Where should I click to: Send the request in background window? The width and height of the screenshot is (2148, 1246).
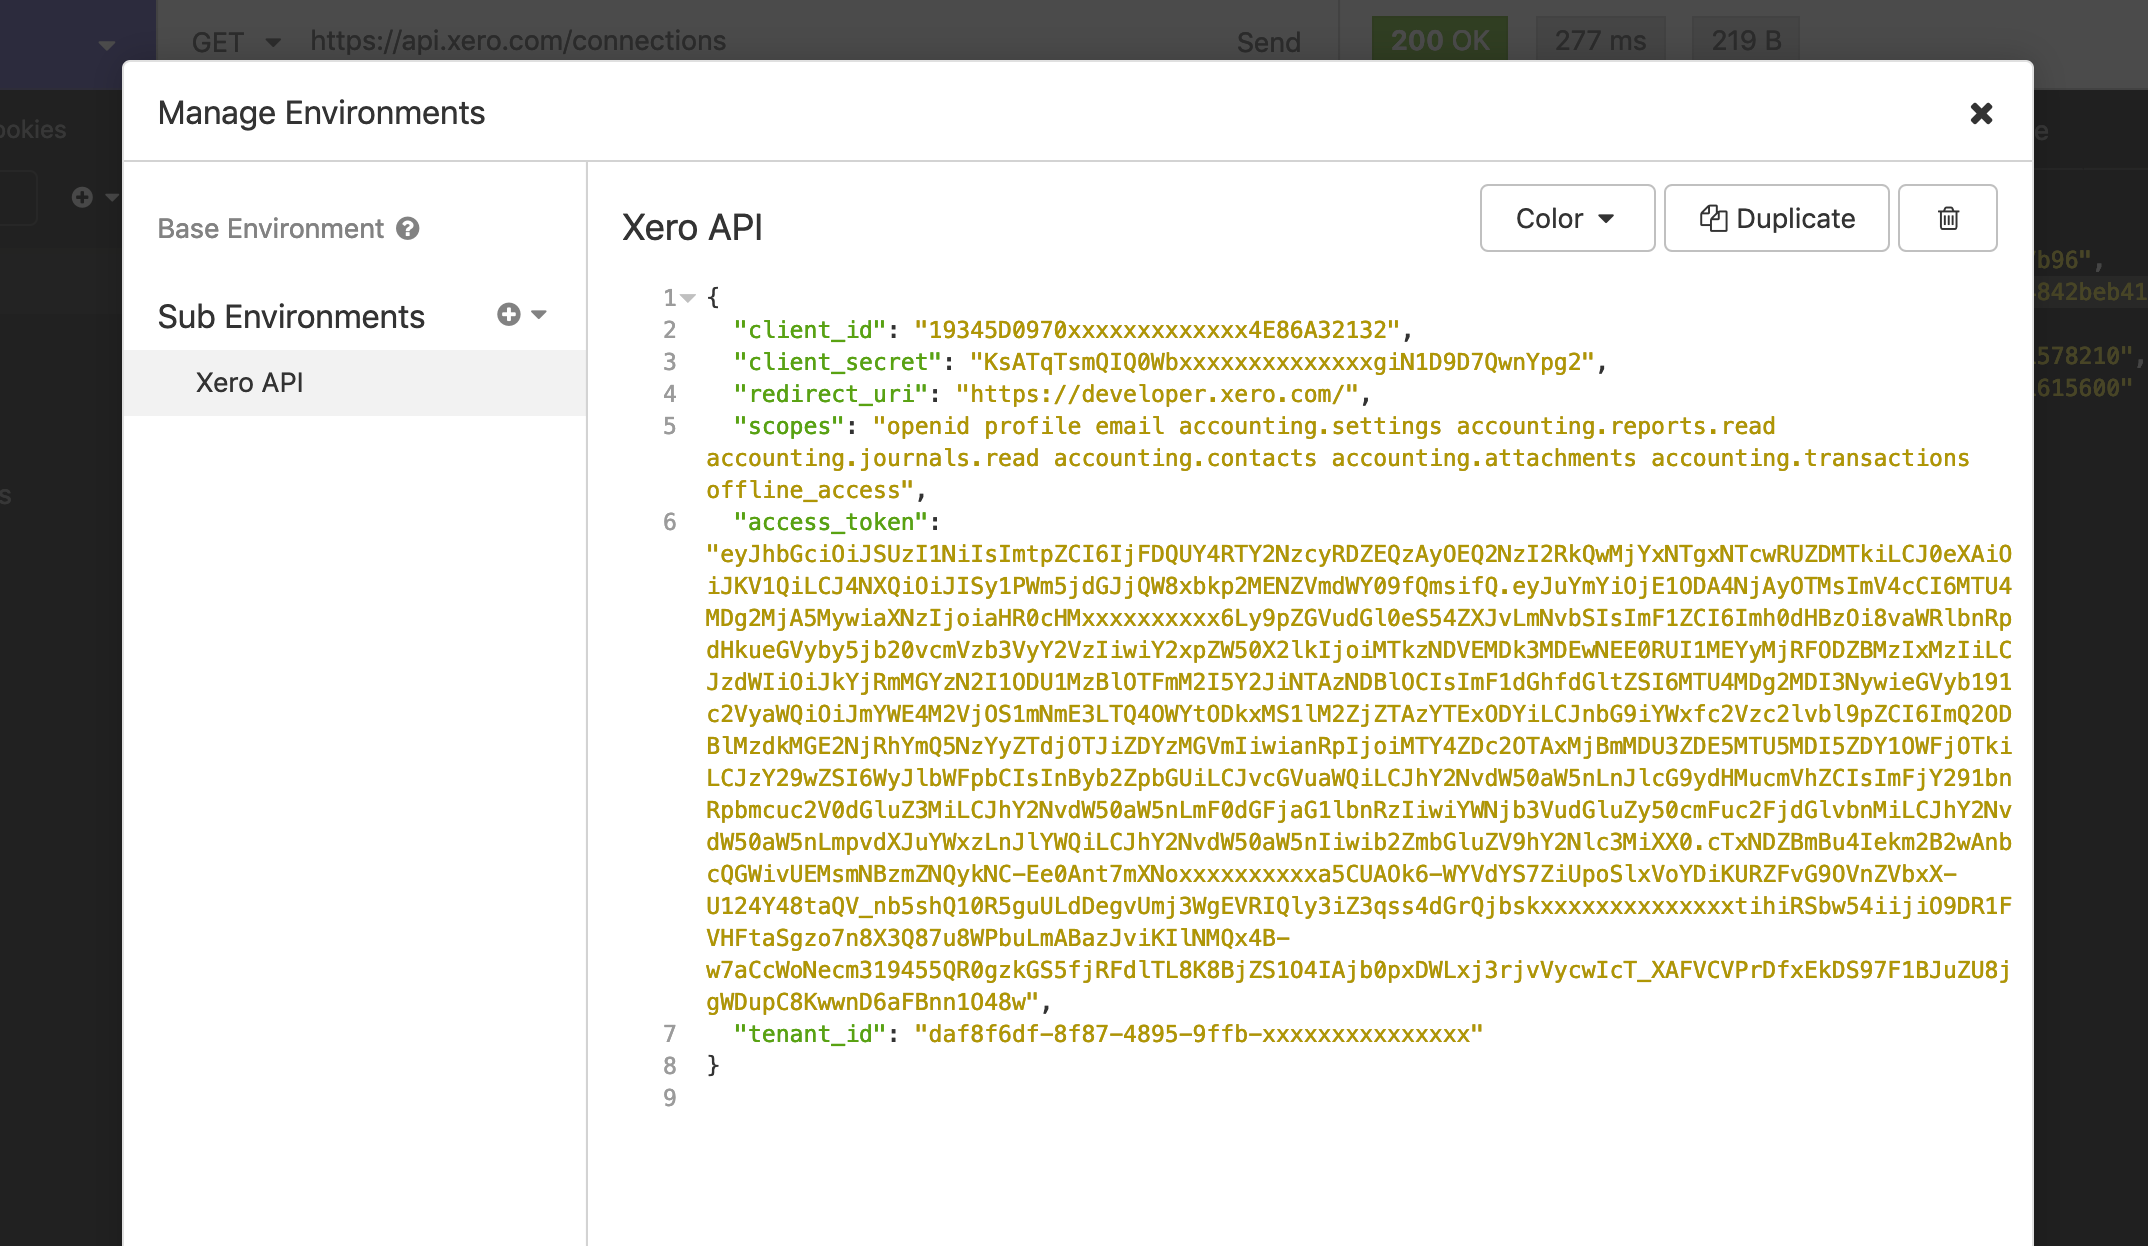click(x=1268, y=42)
